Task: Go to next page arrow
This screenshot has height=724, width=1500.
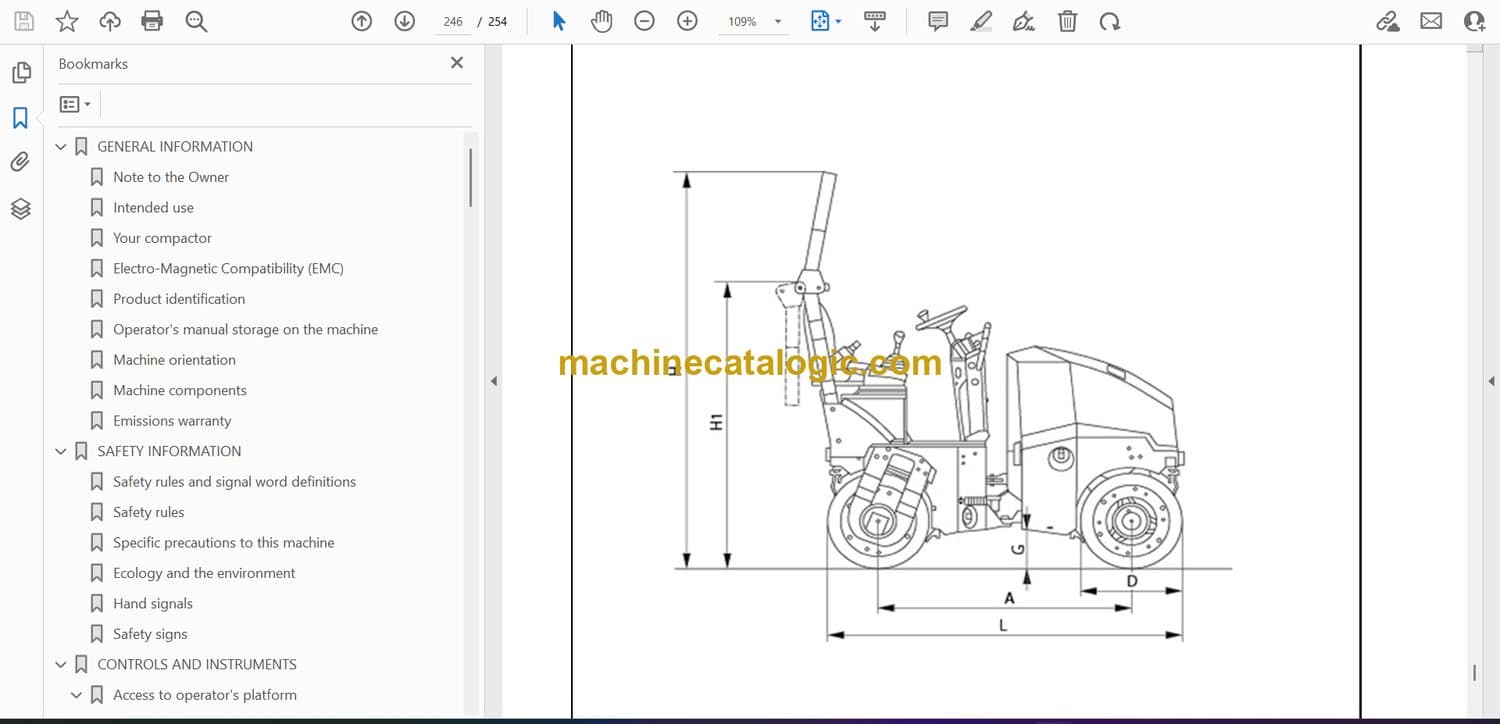Action: tap(404, 21)
